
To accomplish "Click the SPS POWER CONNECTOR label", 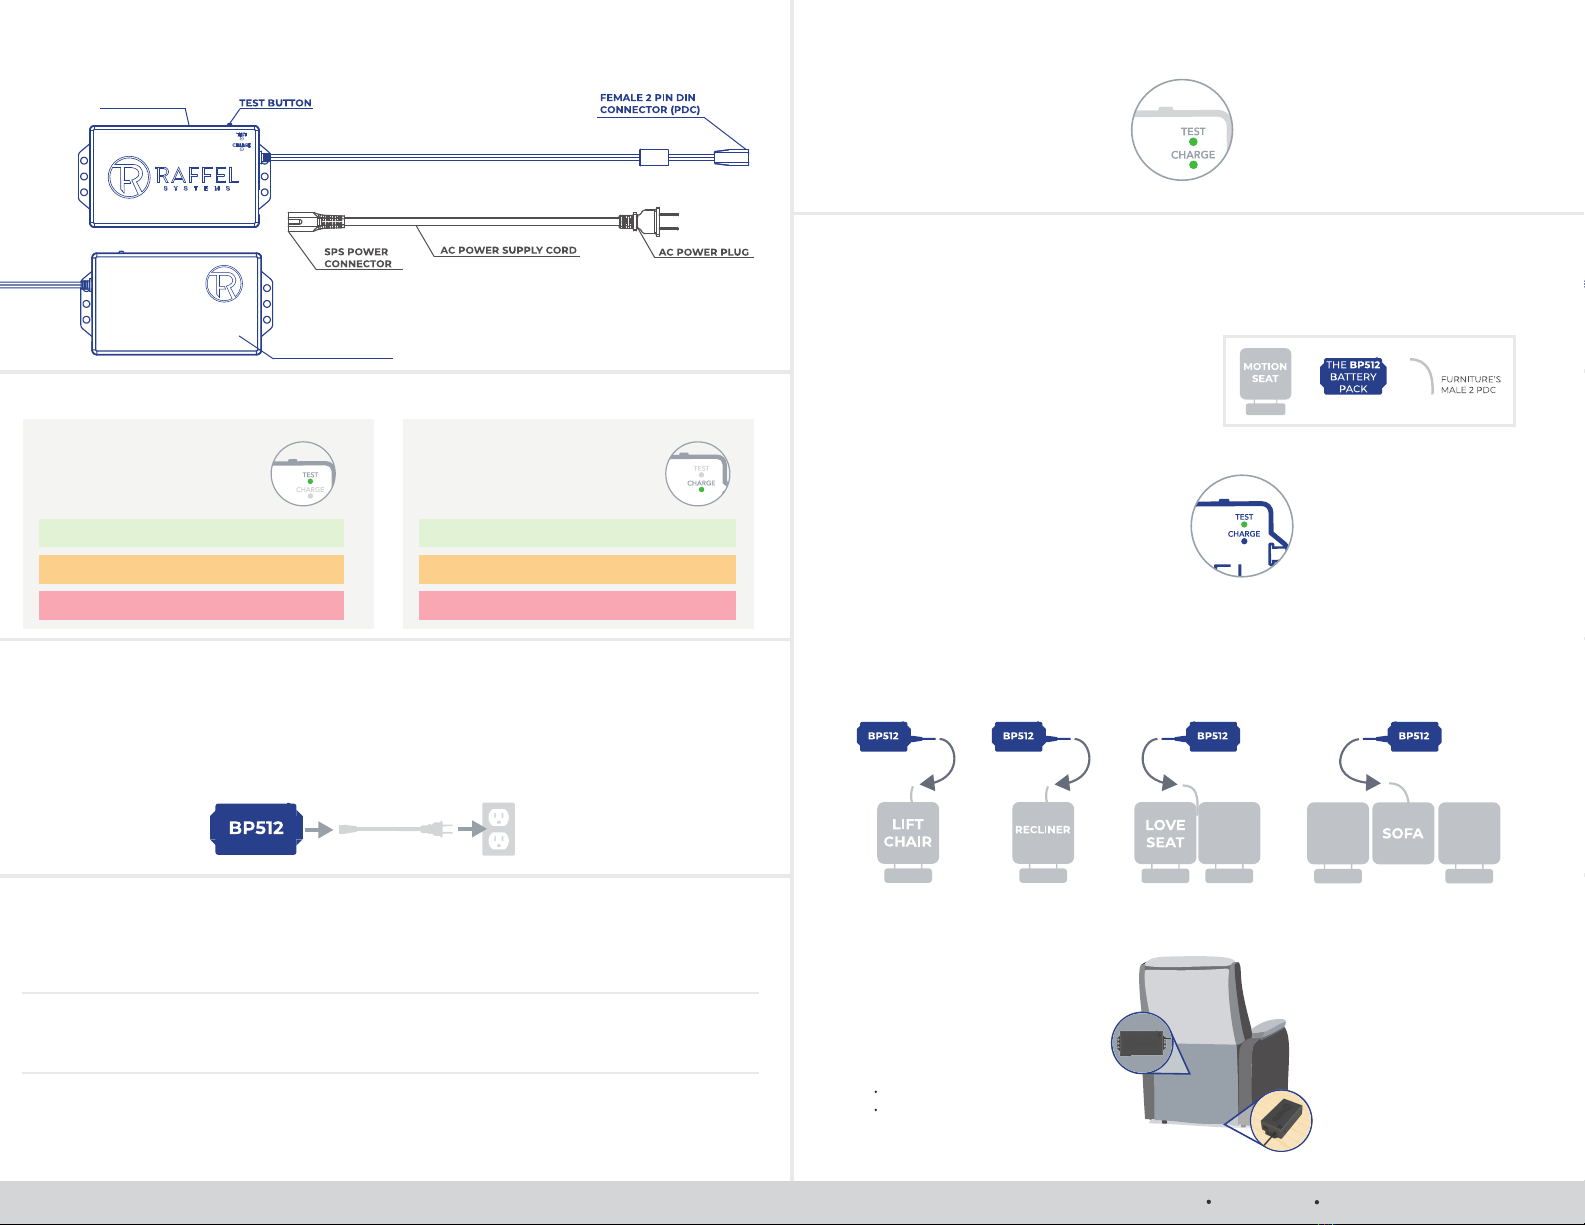I will (x=357, y=258).
